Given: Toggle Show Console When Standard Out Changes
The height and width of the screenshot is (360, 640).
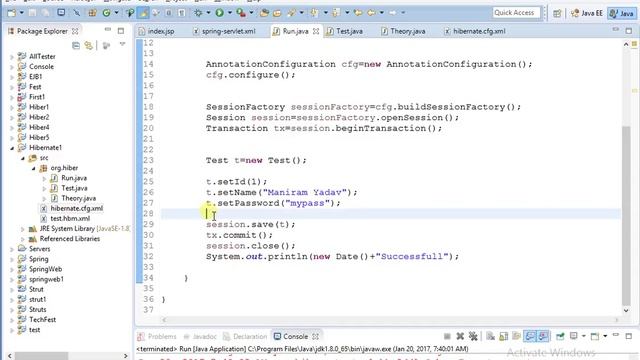Looking at the screenshot, I should click(530, 336).
